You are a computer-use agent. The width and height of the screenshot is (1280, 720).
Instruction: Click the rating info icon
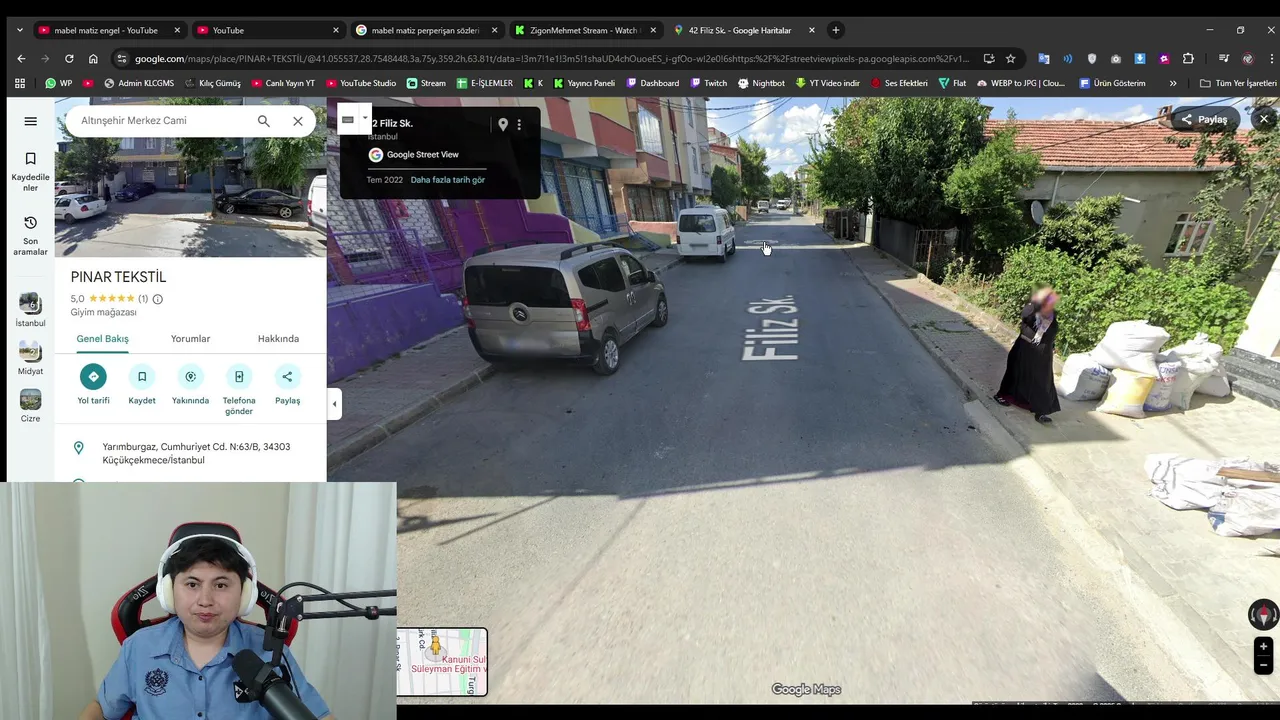tap(157, 299)
